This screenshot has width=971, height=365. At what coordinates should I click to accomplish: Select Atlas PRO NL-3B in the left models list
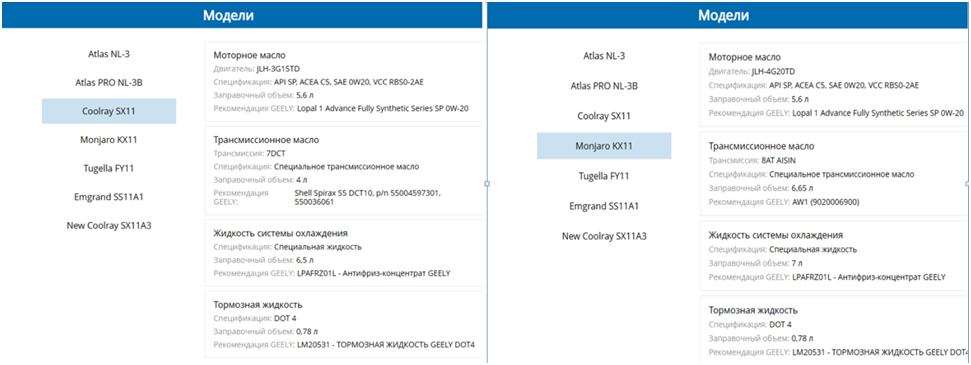click(109, 82)
